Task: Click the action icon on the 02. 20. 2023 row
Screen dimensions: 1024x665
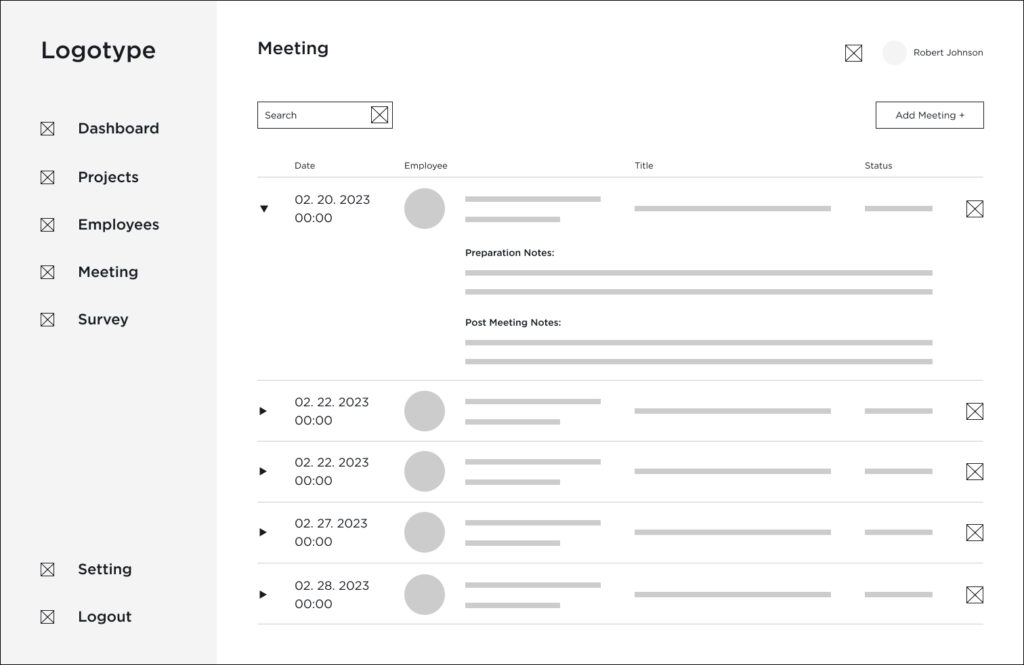Action: [974, 209]
